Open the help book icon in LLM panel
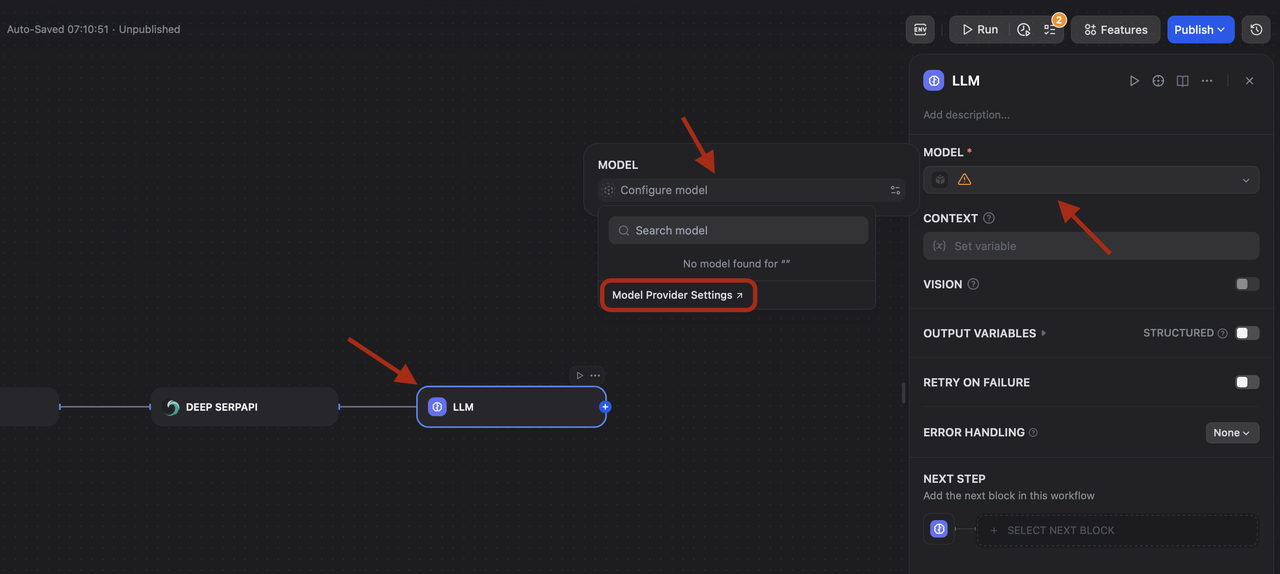This screenshot has height=574, width=1280. [x=1182, y=81]
